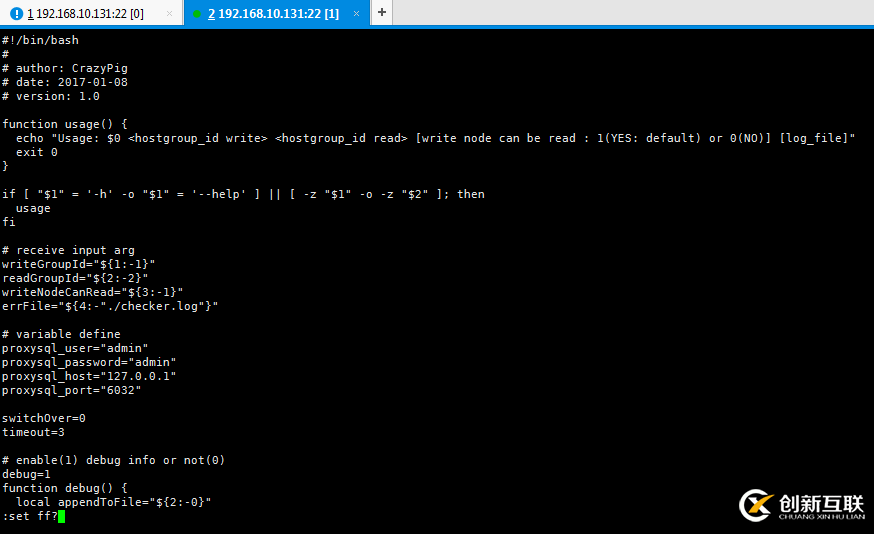Click the 'function usage() {' line
This screenshot has height=534, width=874.
65,124
